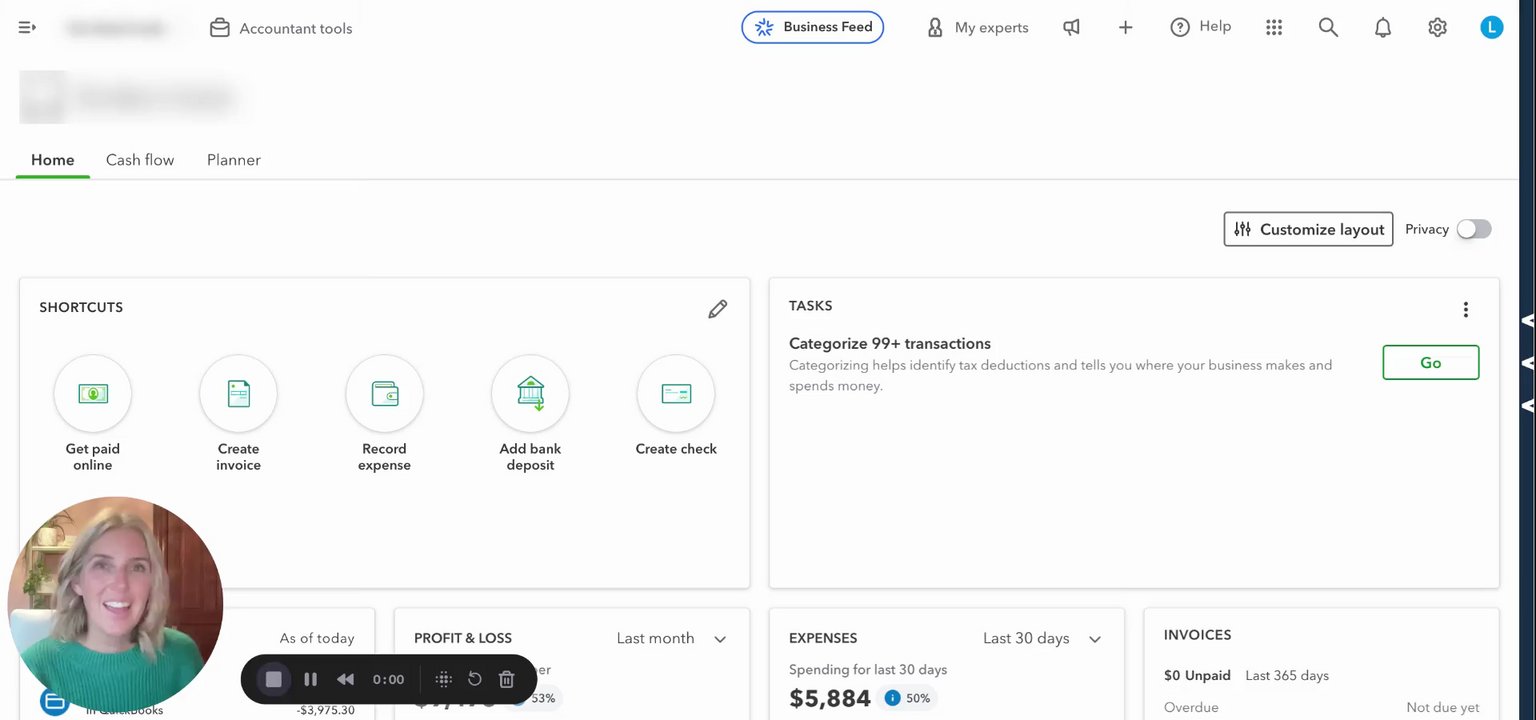Click the Record expense shortcut icon
Screen dimensions: 1536x720
click(384, 394)
